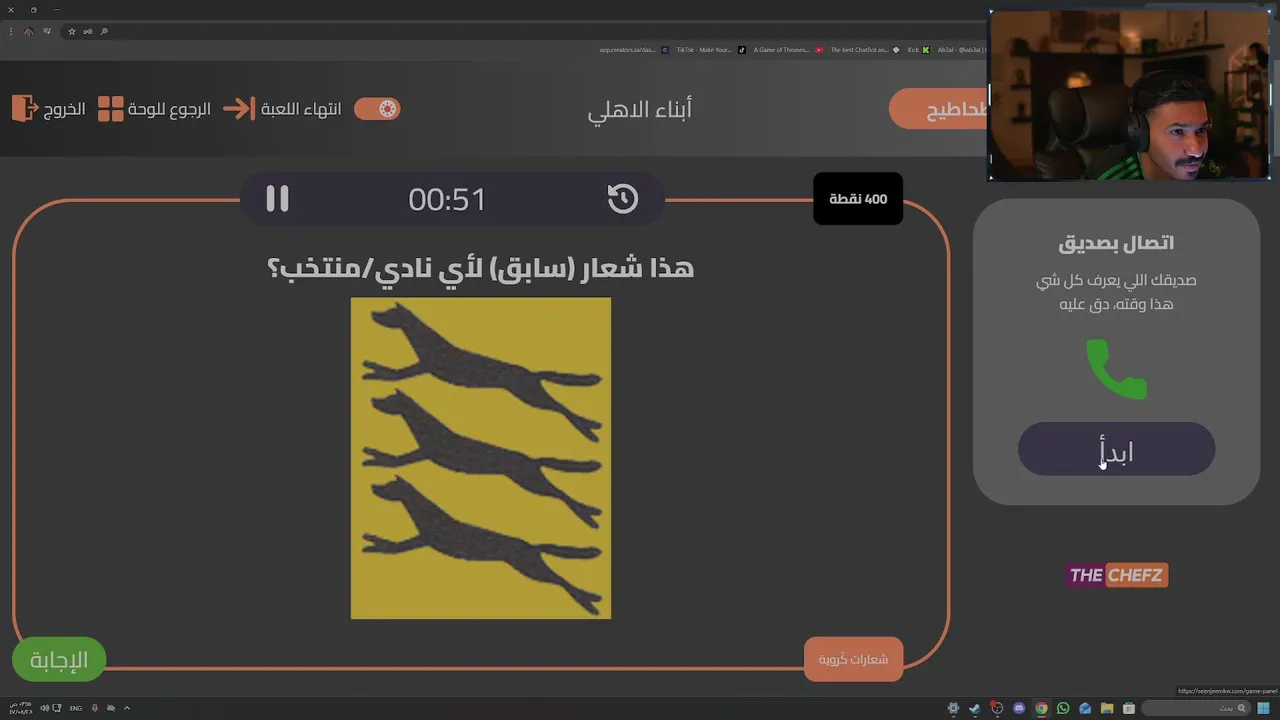Viewport: 1280px width, 720px height.
Task: Open WhatsApp from the taskbar
Action: point(1063,708)
